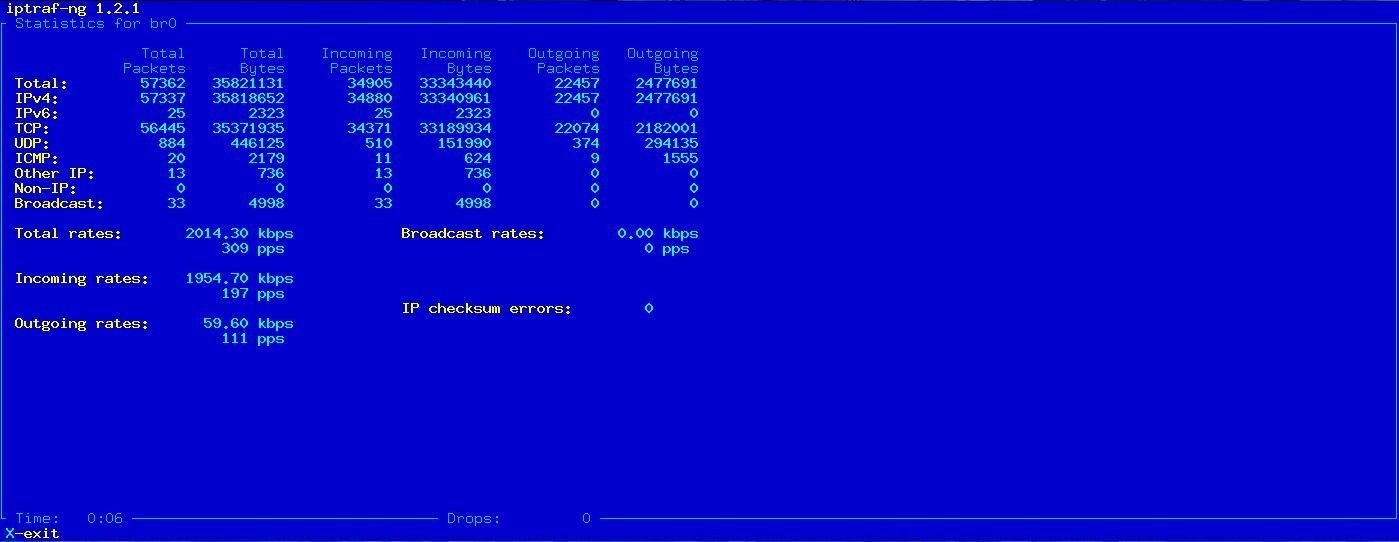Click ICMP incoming bytes value 624
This screenshot has width=1399, height=542.
(x=478, y=158)
